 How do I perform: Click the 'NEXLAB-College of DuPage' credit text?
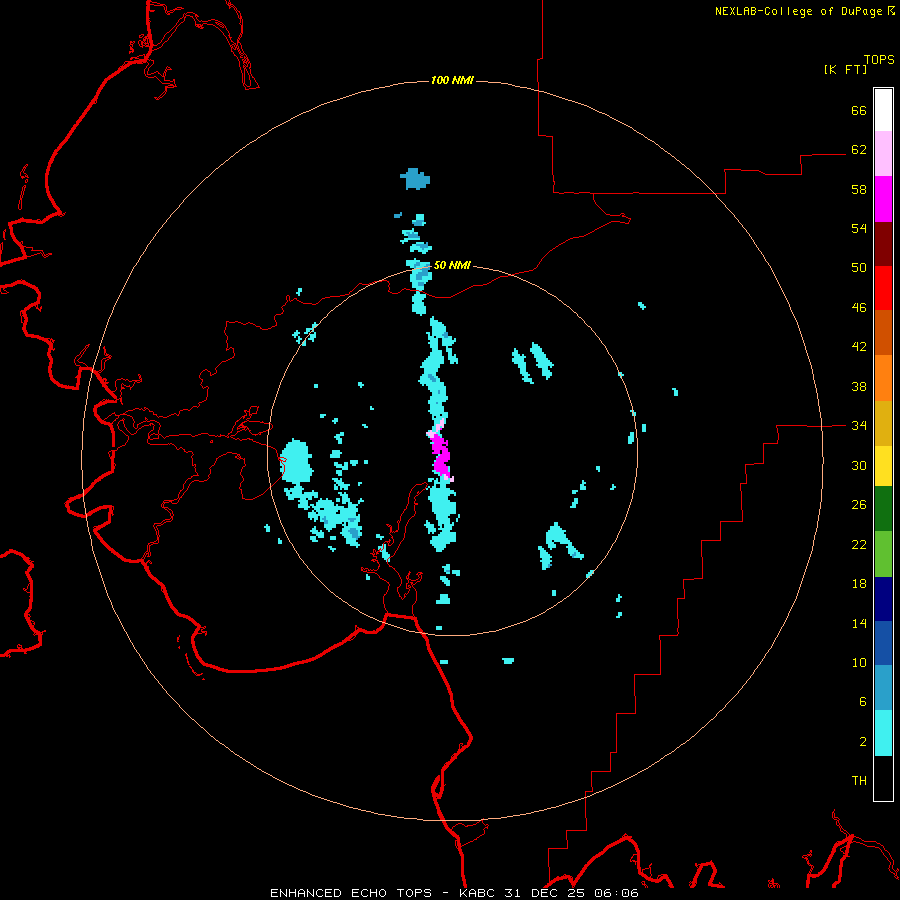point(798,11)
